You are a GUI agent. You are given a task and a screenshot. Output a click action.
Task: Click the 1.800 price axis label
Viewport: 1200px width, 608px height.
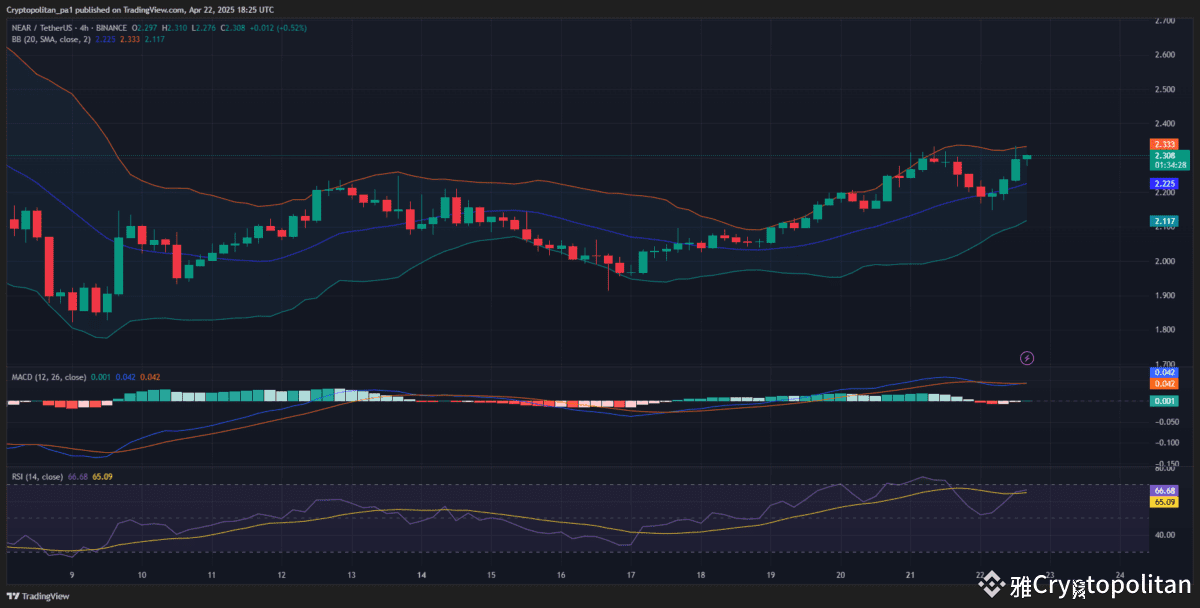pos(1164,330)
